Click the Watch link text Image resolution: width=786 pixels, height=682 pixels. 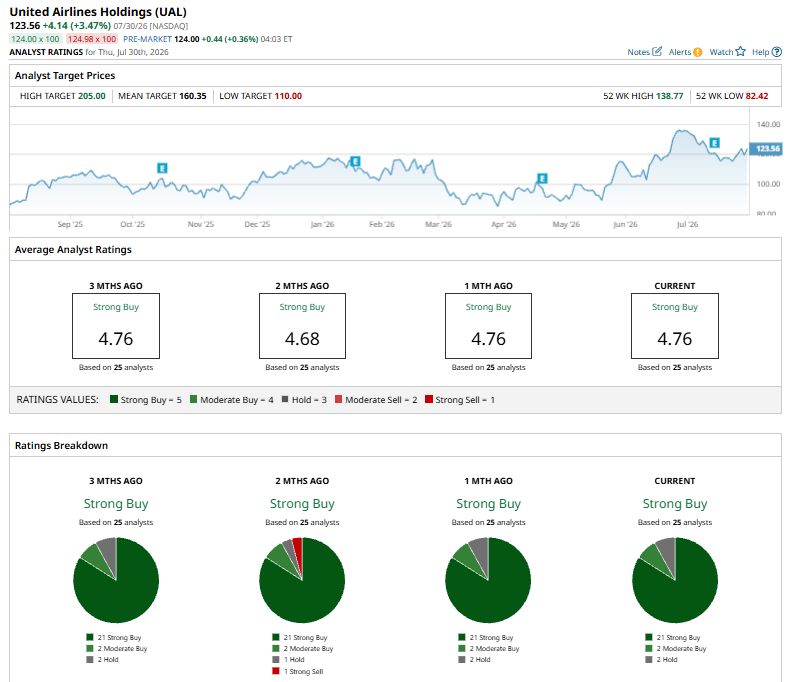pos(721,52)
